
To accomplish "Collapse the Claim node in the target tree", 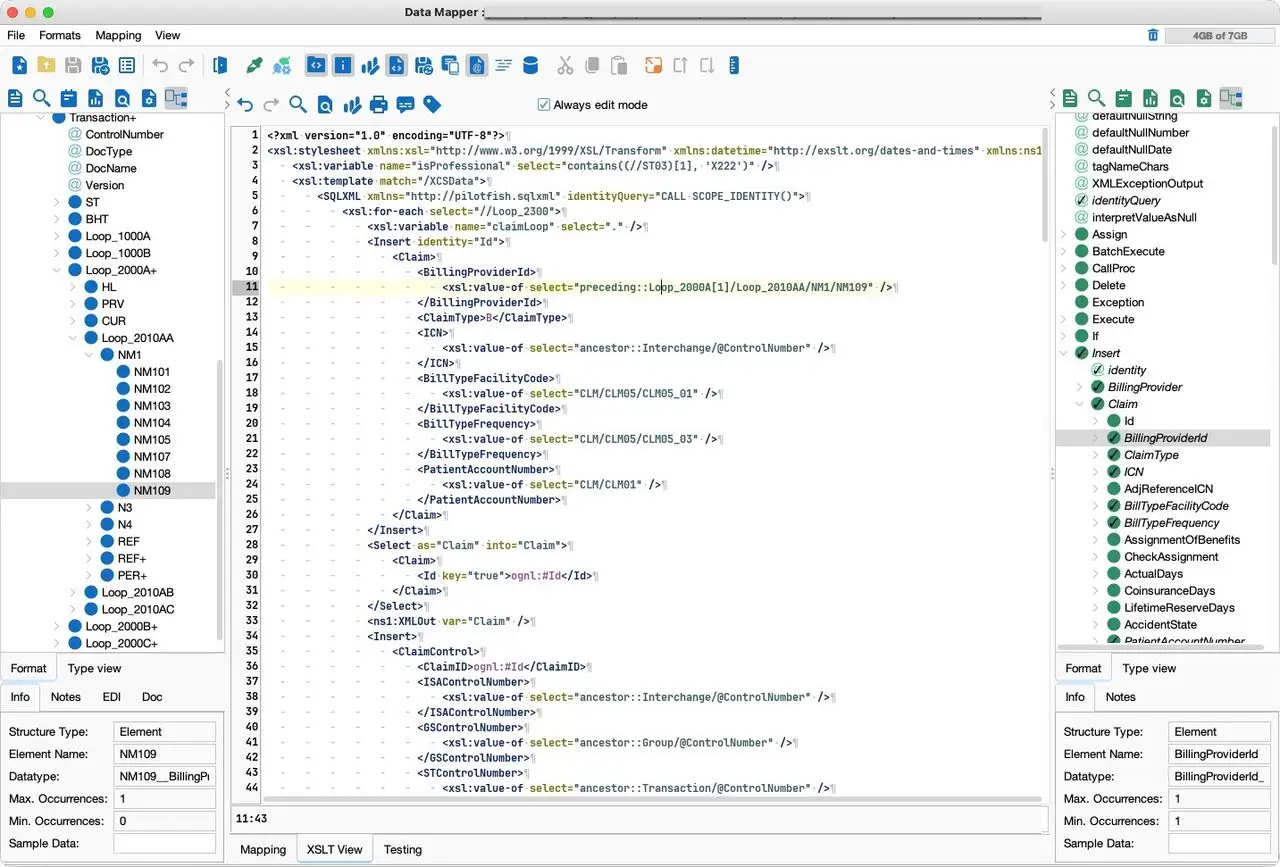I will (x=1080, y=404).
